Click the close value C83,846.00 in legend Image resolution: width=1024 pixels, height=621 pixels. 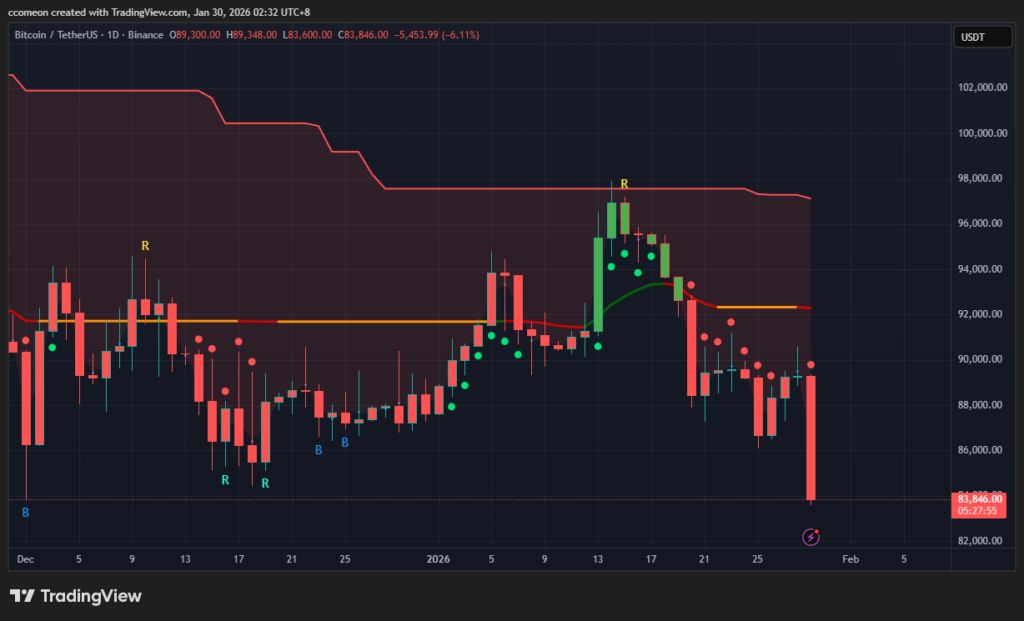[x=364, y=35]
